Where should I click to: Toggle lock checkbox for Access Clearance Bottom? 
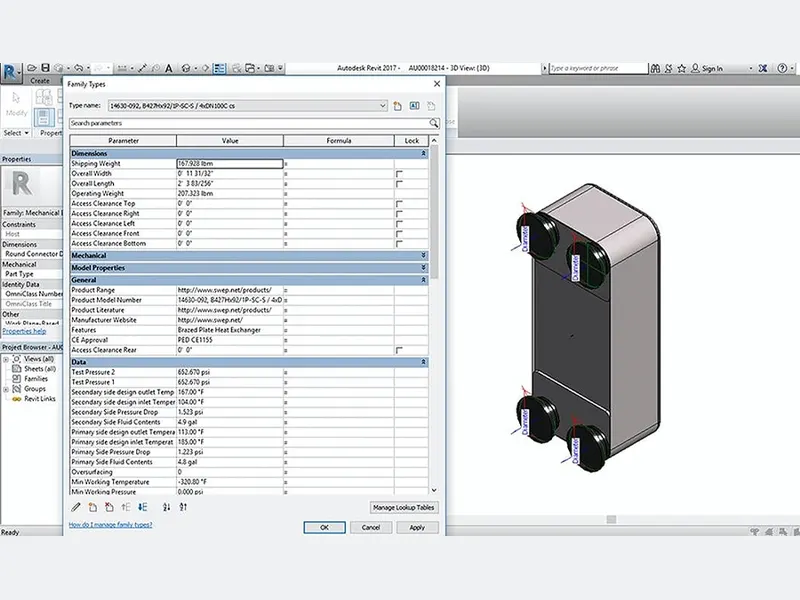[x=399, y=244]
